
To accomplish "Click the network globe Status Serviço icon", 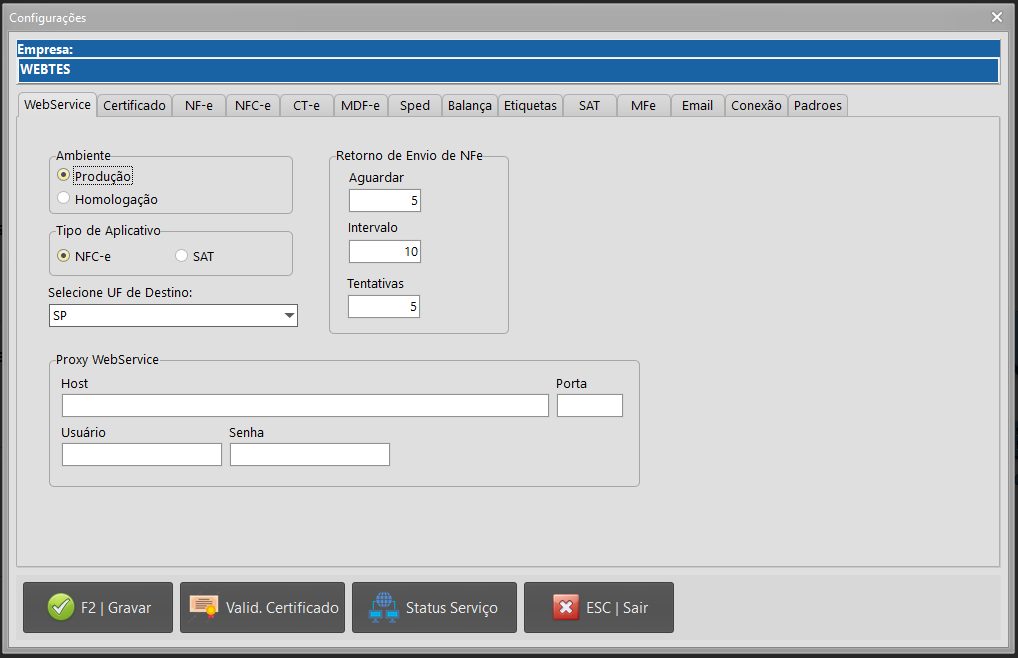I will (384, 607).
